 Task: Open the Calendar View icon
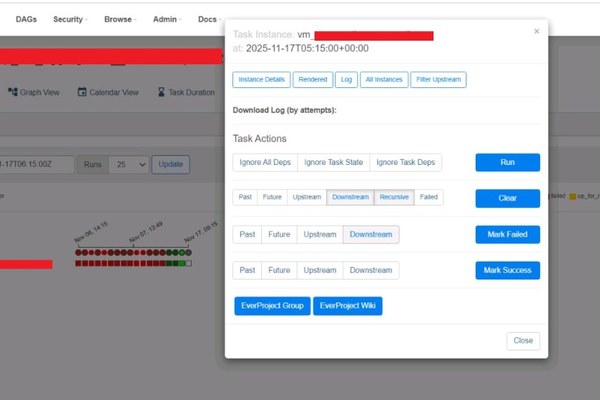[82, 92]
